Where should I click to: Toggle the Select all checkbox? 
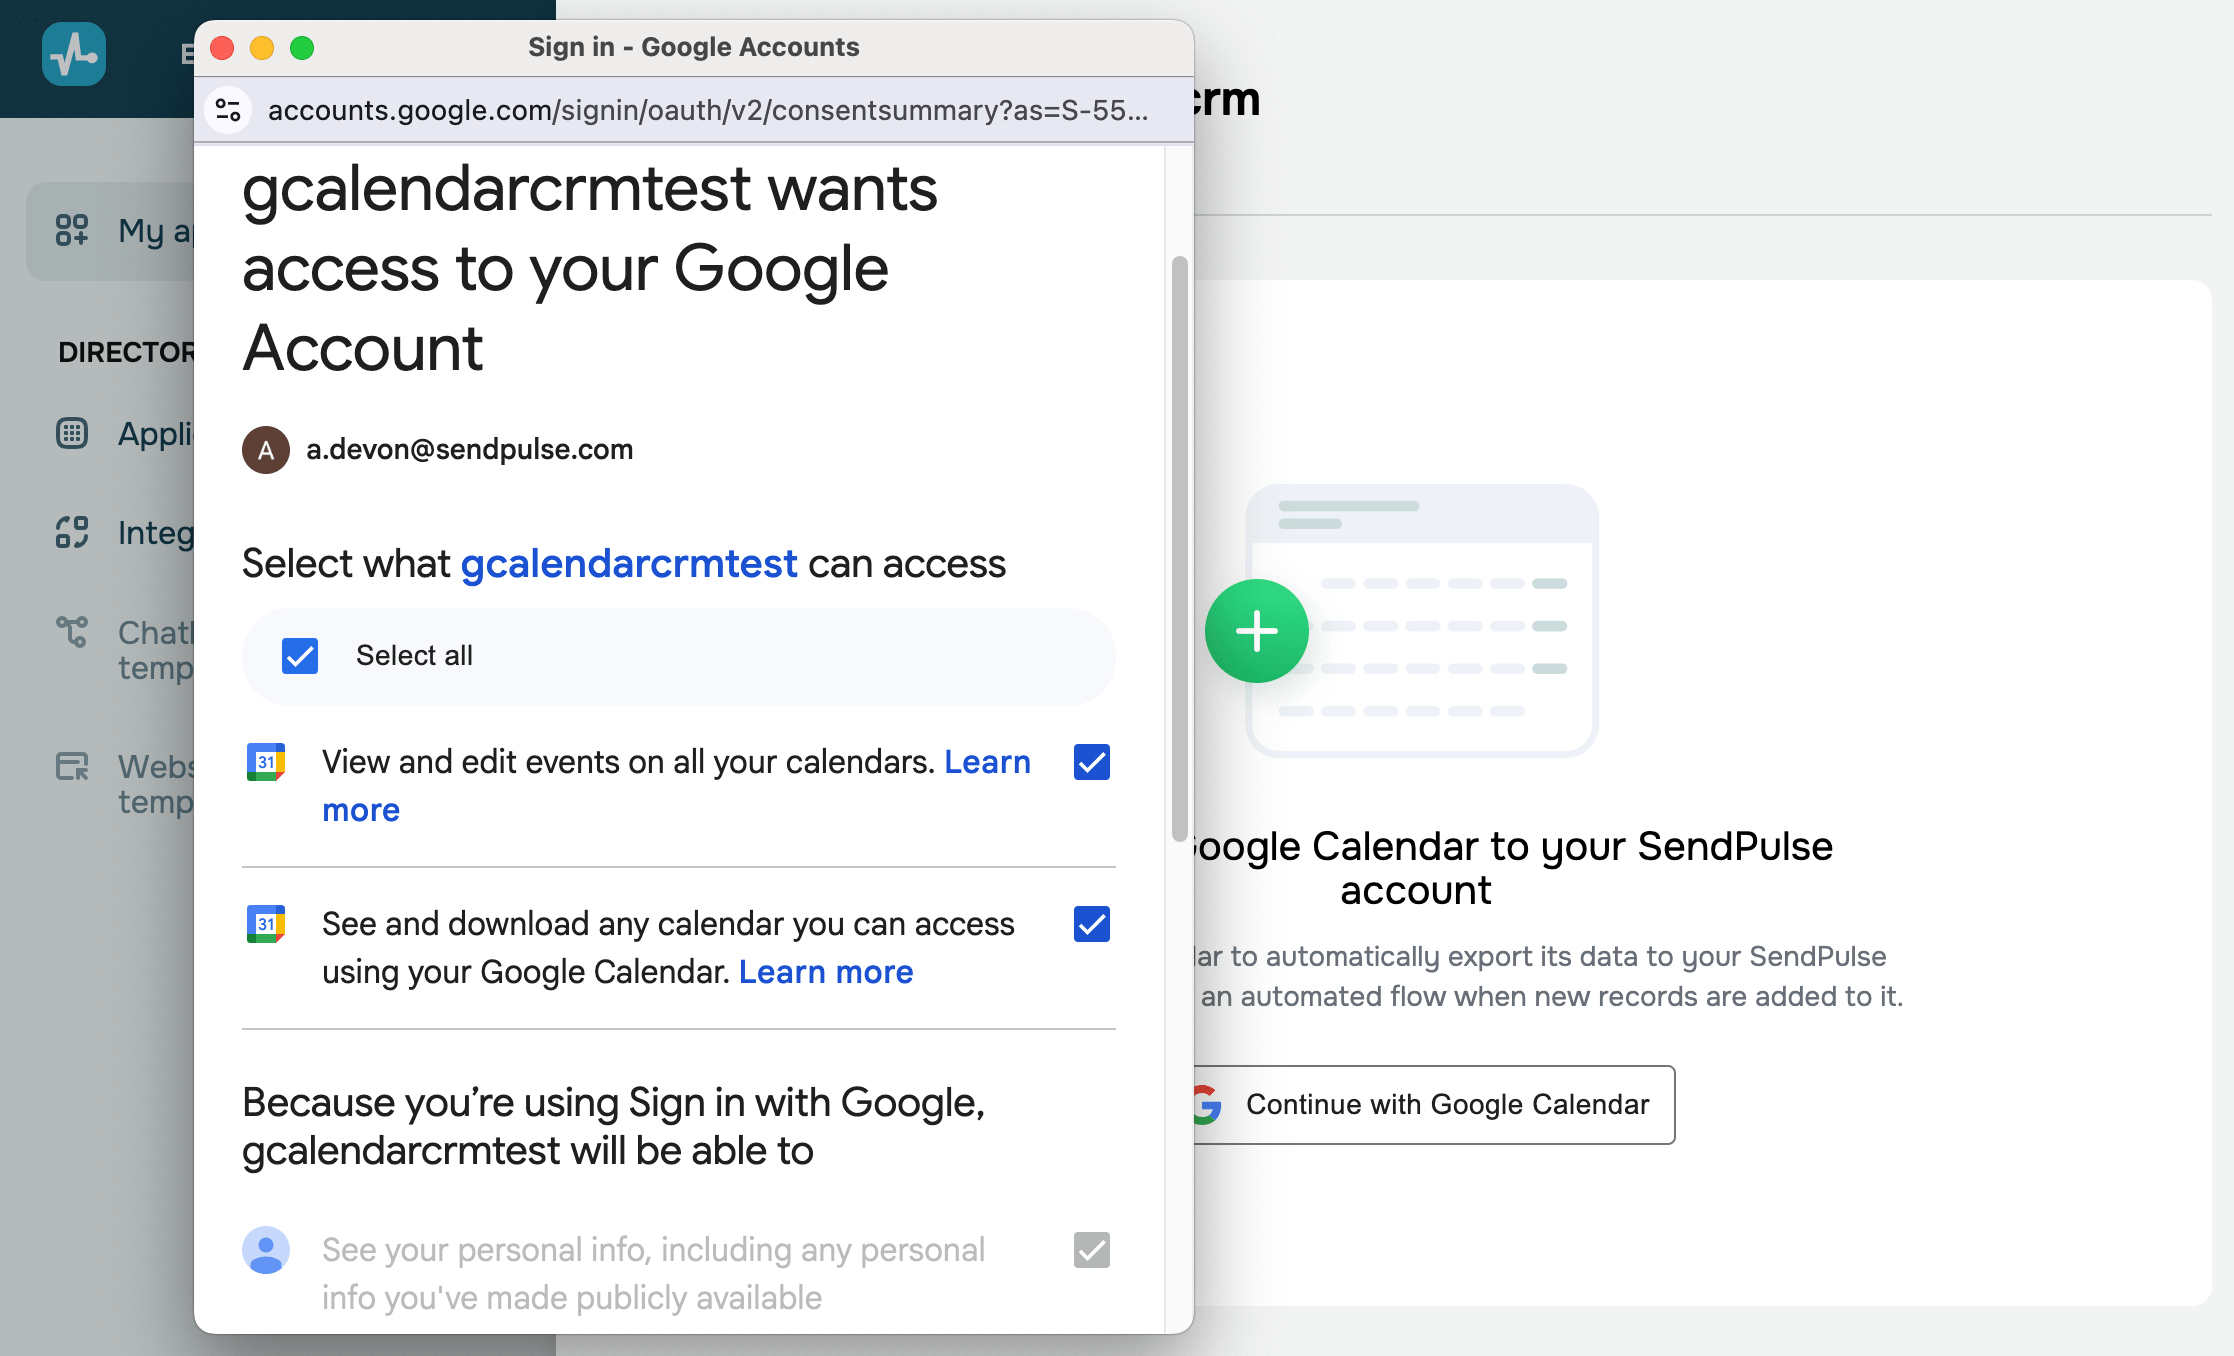click(x=300, y=656)
